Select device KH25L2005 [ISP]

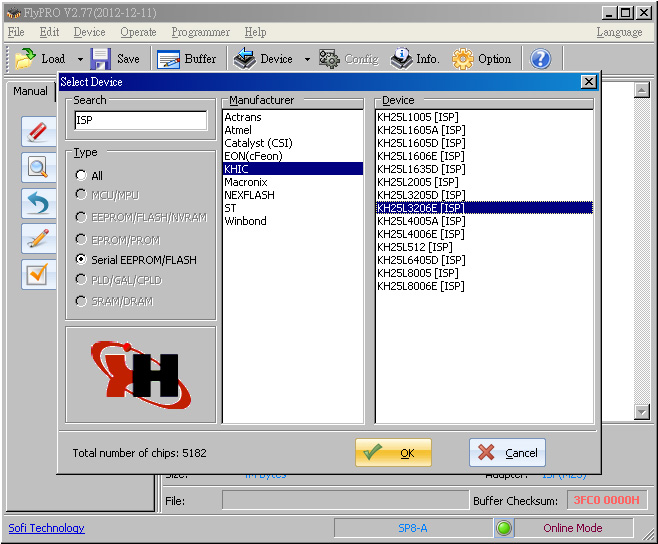tap(484, 182)
